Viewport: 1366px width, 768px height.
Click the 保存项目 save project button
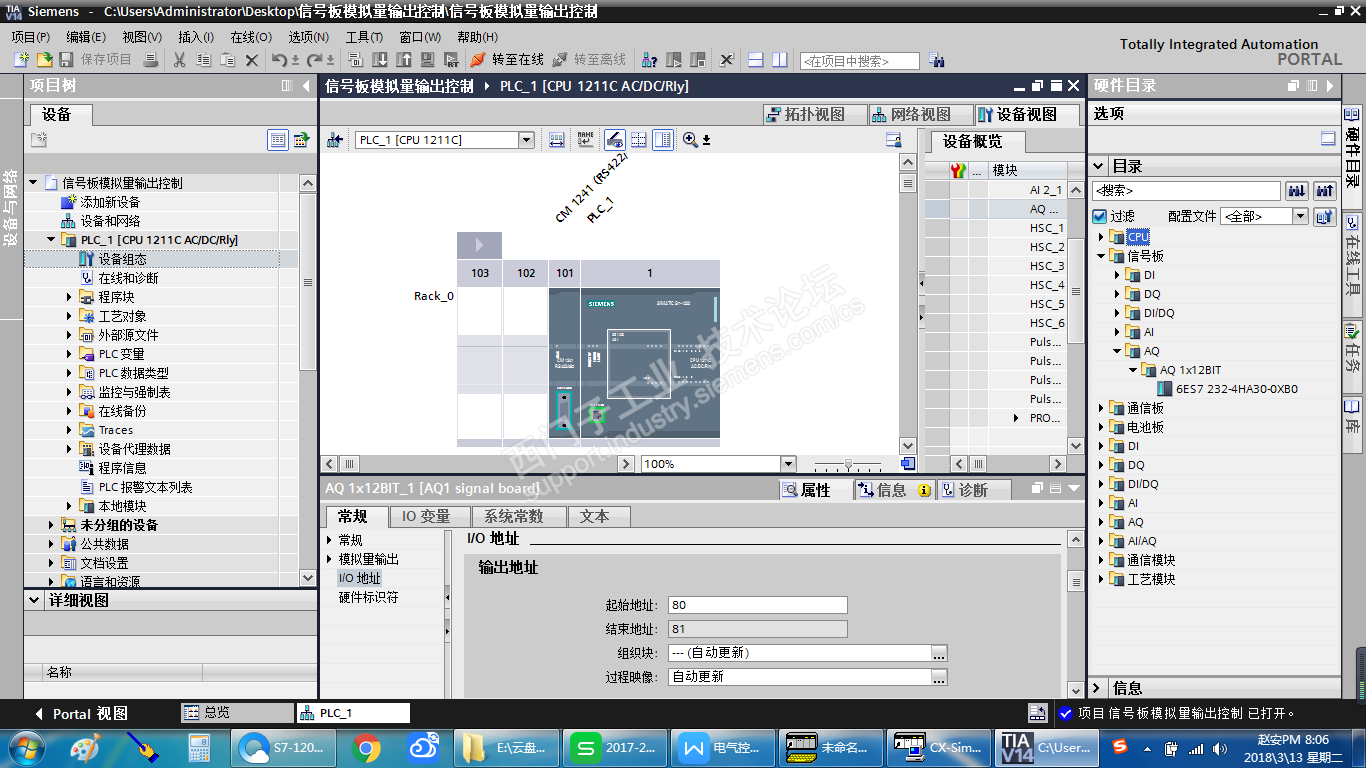tap(96, 60)
